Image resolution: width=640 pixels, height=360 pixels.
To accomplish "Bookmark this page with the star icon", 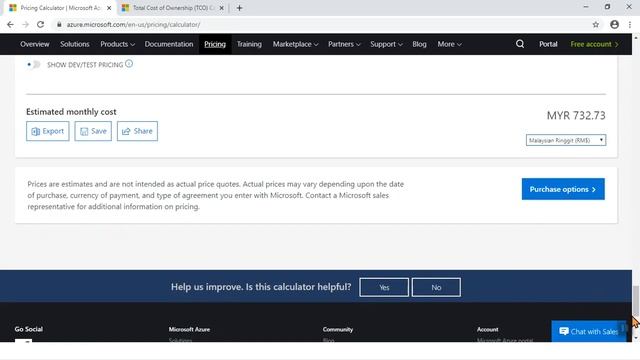I will pos(596,24).
